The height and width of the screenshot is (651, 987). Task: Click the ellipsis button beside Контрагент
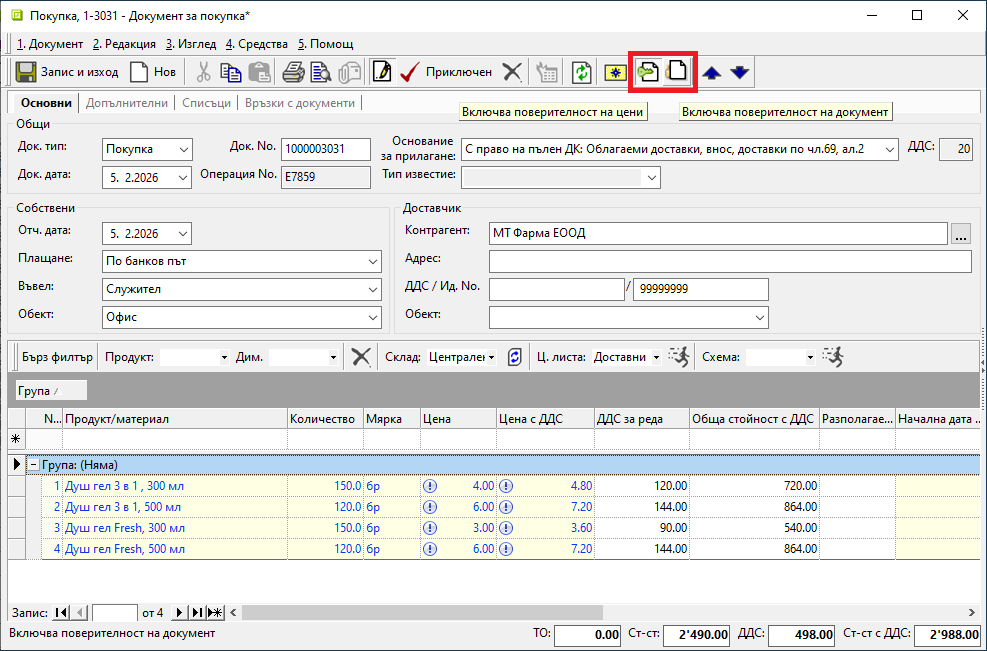(961, 234)
